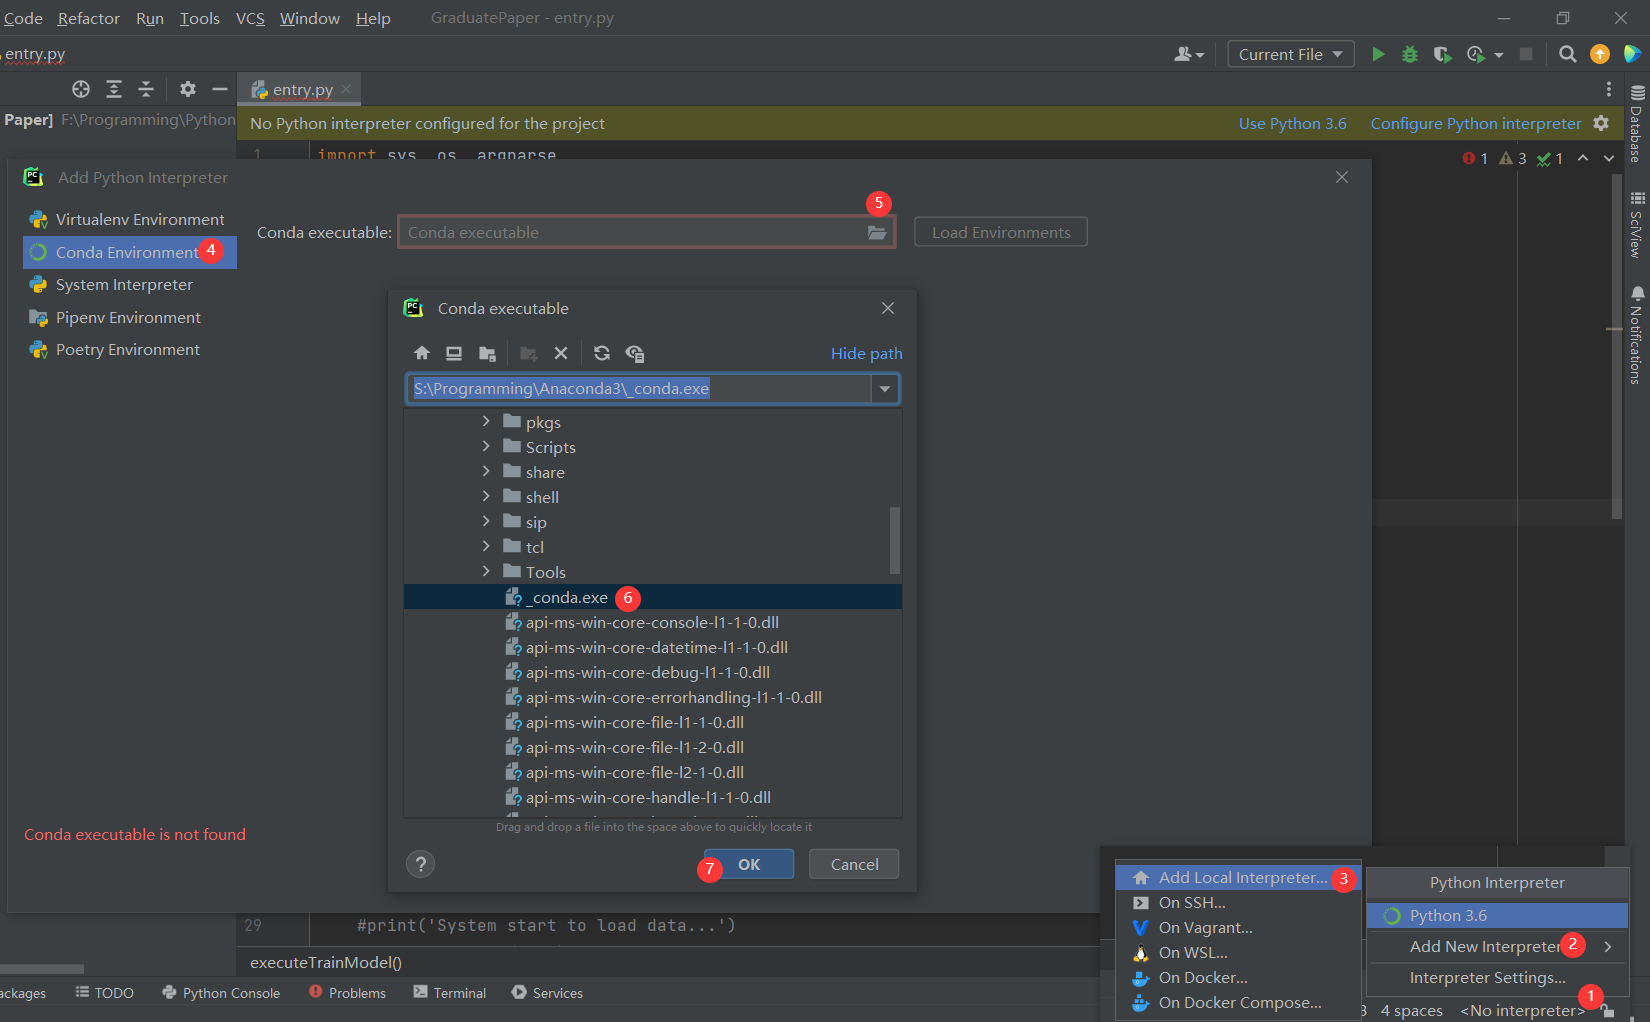Browse for Conda executable folder icon
Viewport: 1650px width, 1022px height.
877,233
